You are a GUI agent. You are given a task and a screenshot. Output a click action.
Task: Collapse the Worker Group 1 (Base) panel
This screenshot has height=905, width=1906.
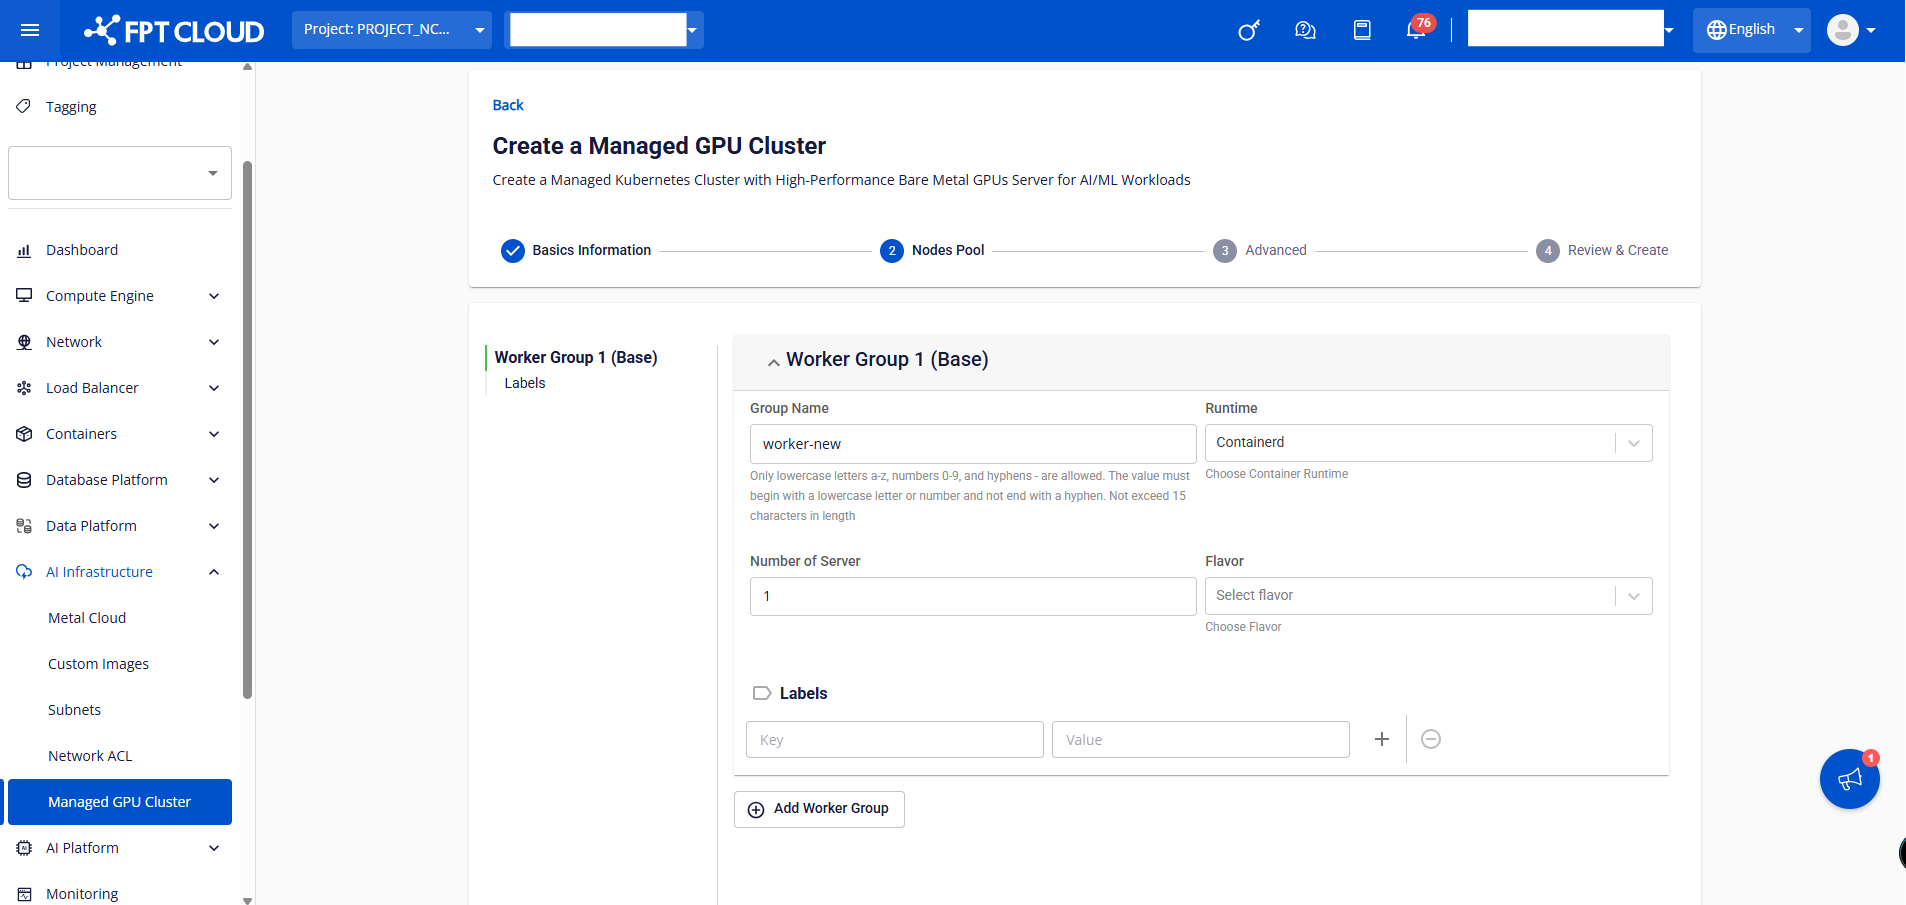pos(773,361)
